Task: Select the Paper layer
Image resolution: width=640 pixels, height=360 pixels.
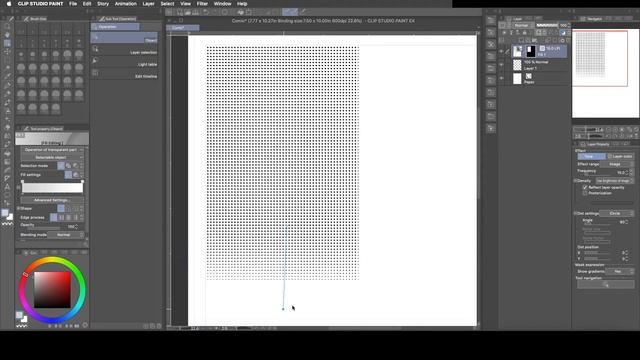Action: (540, 78)
